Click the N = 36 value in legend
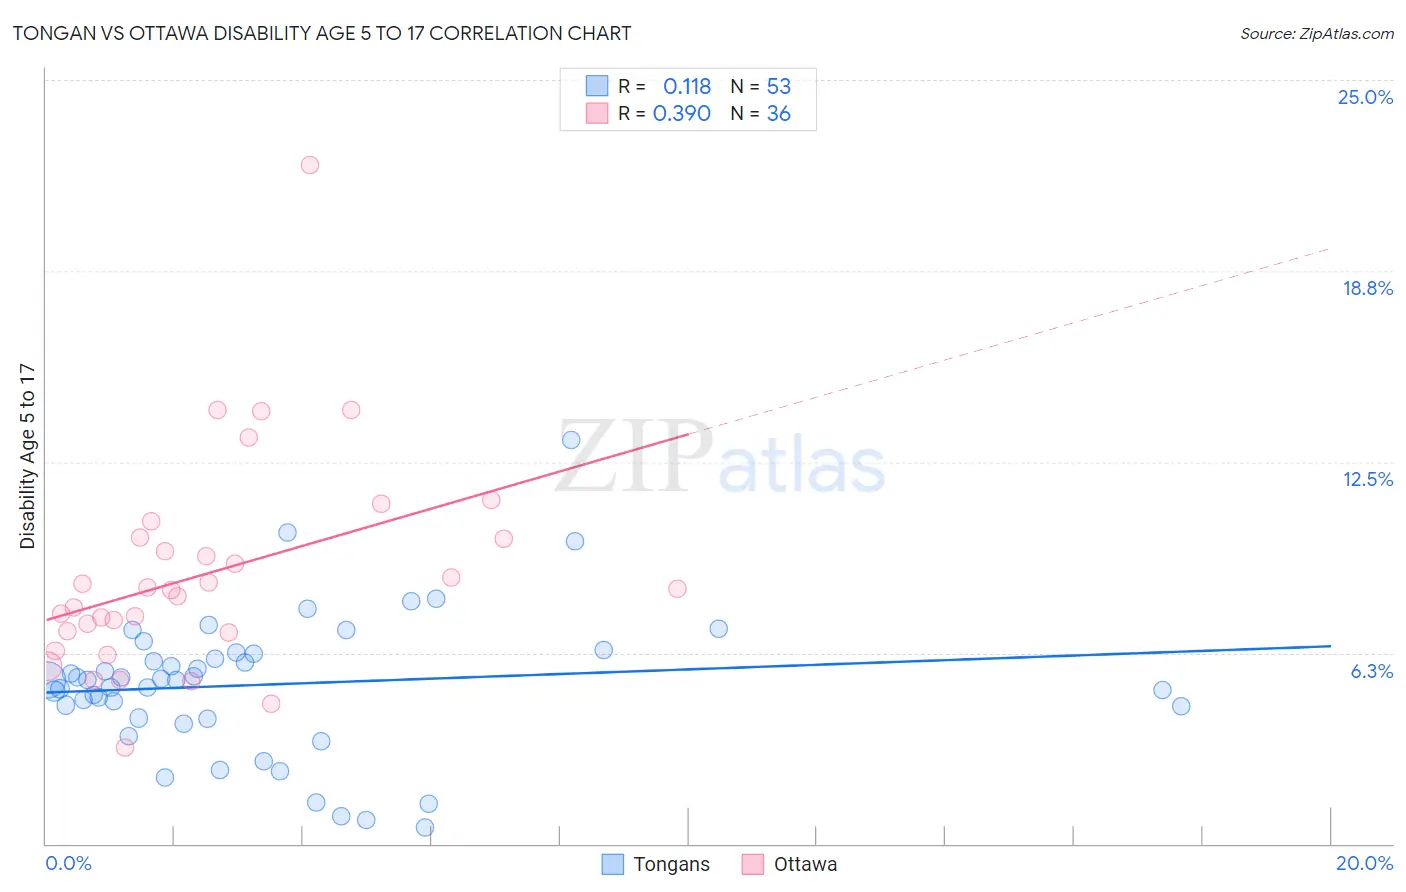Screen dimensions: 1406x892 coord(761,113)
